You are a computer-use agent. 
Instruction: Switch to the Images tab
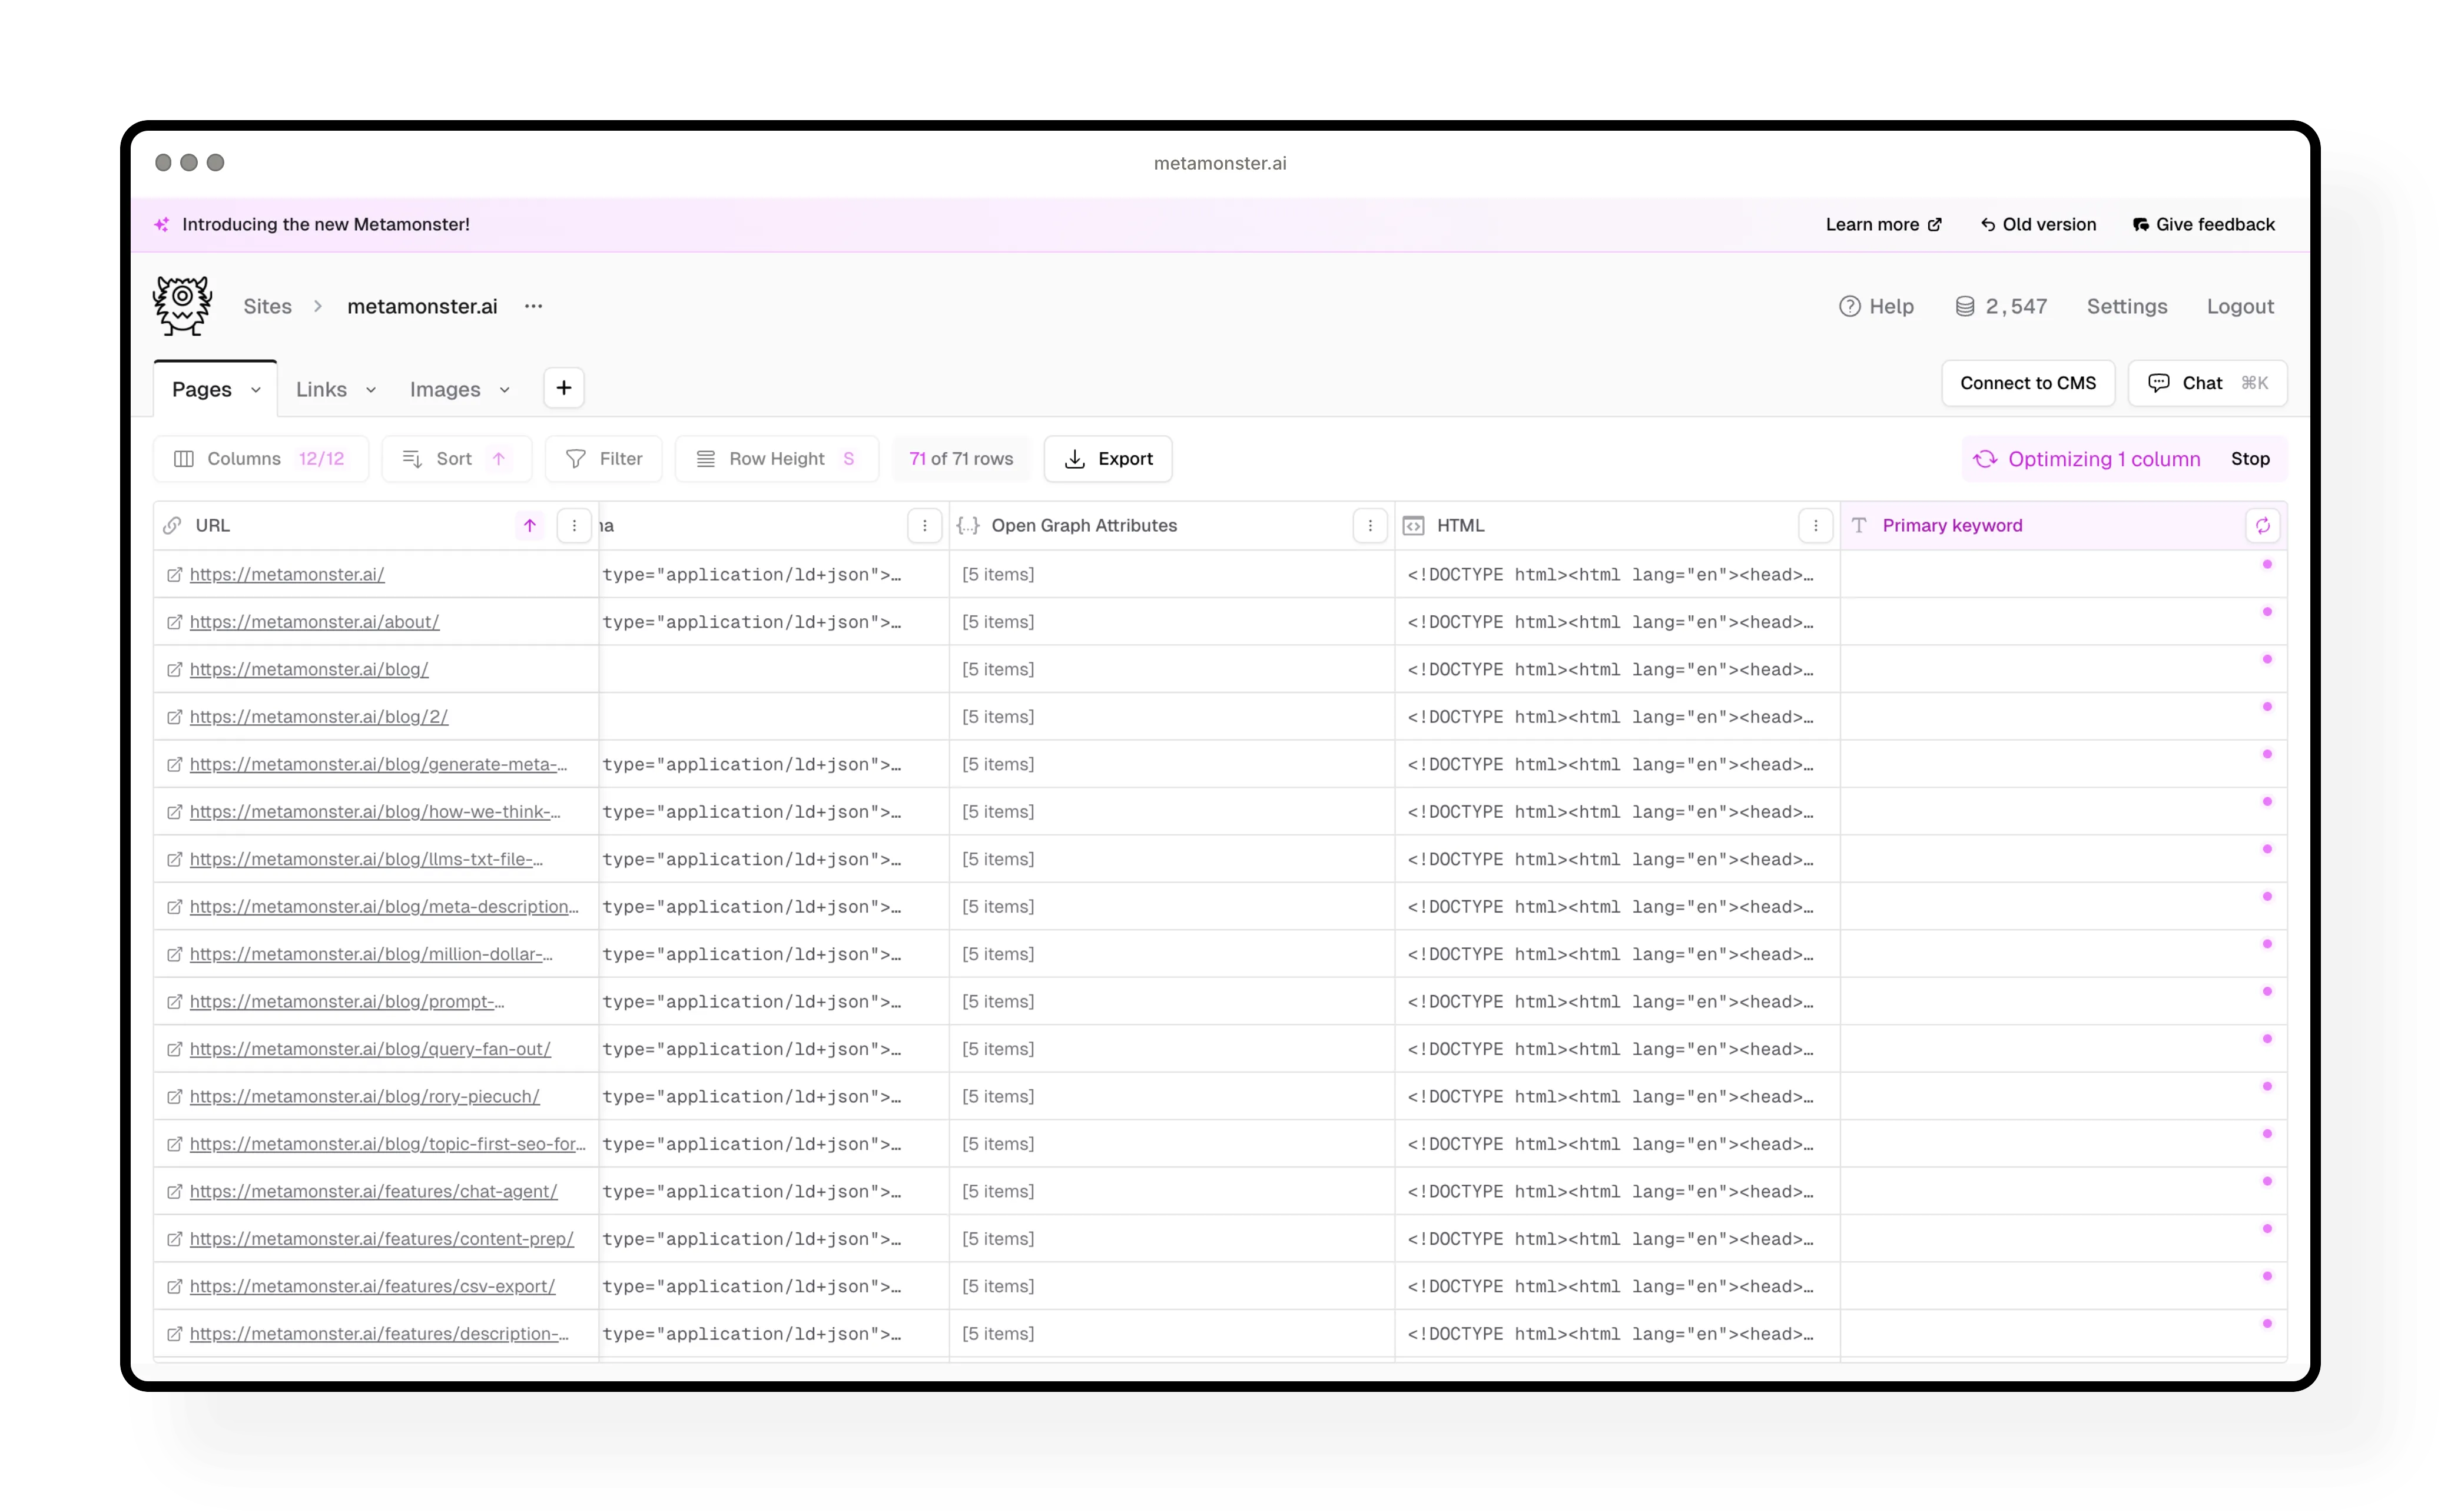coord(445,390)
